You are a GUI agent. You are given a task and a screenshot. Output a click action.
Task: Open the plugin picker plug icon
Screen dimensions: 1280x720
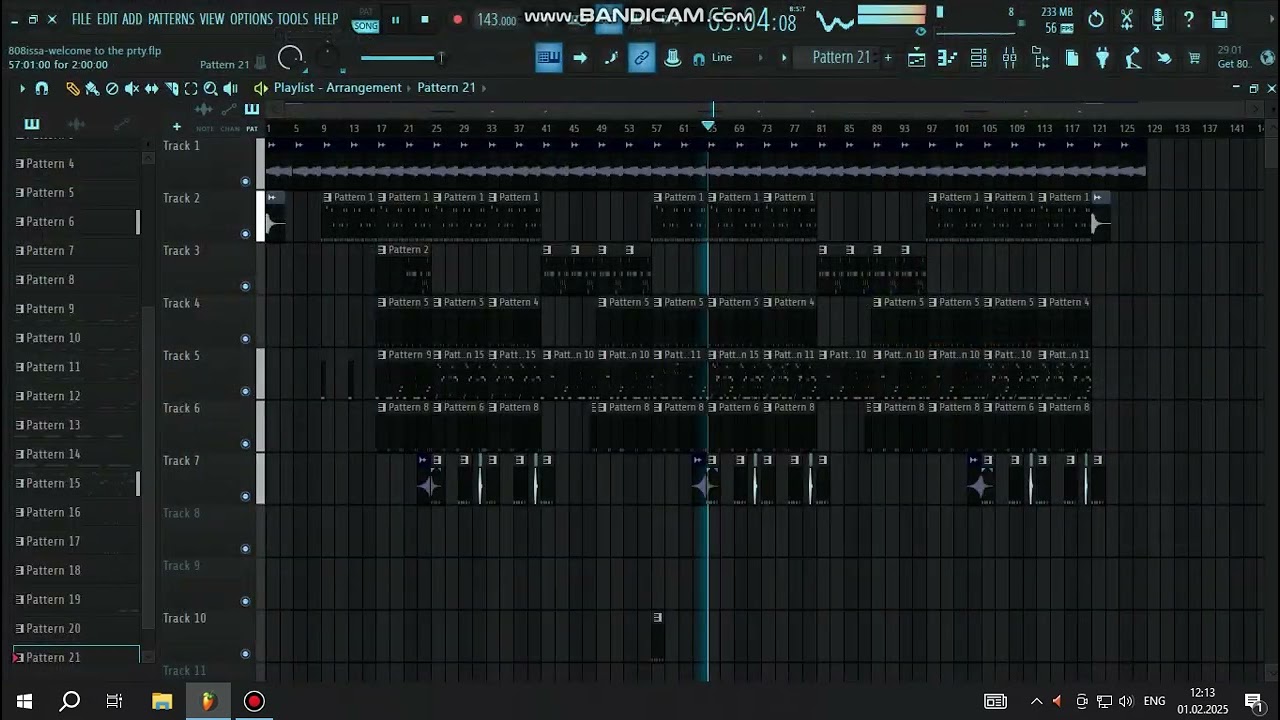coord(1103,59)
